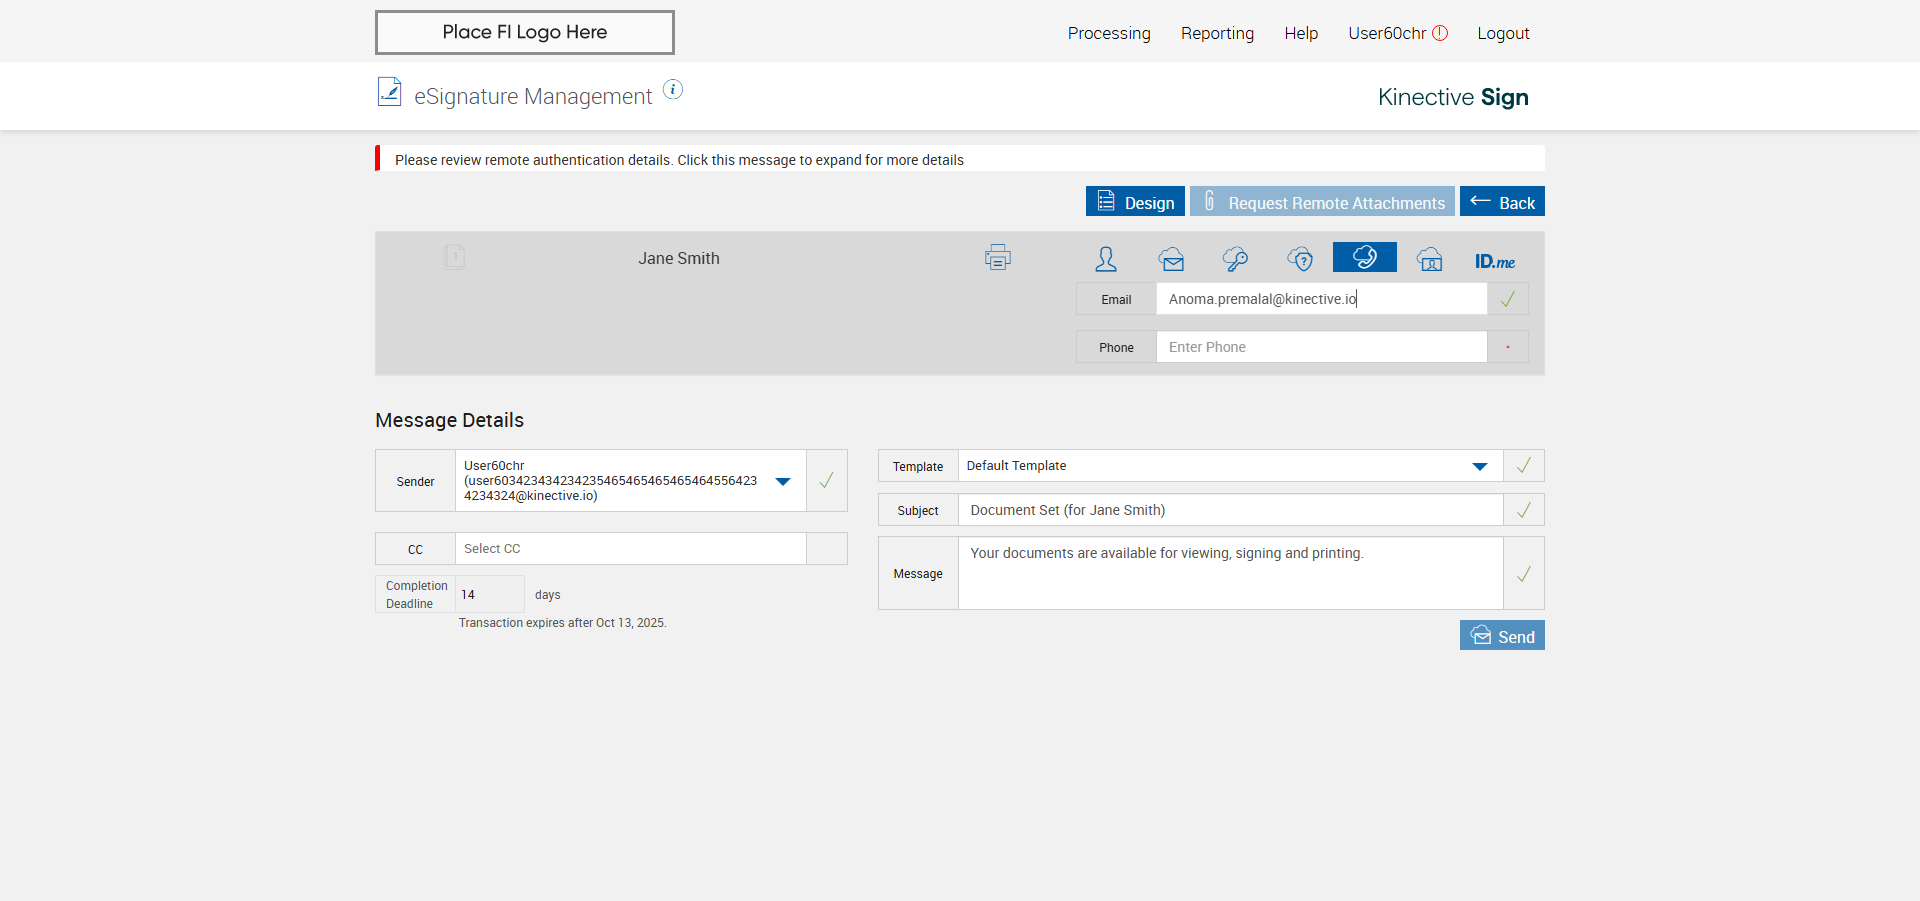Click the document icon beside Jane Smith
Image resolution: width=1920 pixels, height=901 pixels.
click(x=454, y=257)
